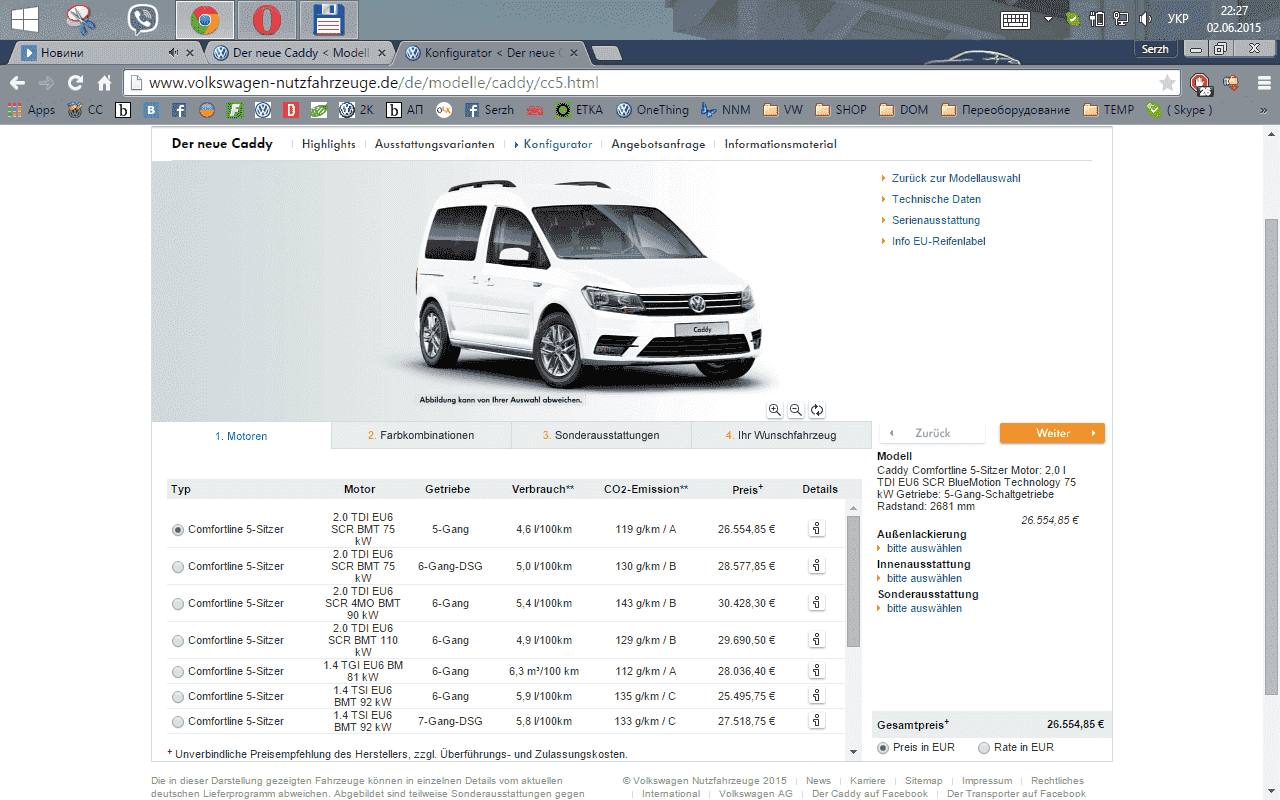1280x800 pixels.
Task: Show details for 26.554,85 € engine
Action: 817,529
